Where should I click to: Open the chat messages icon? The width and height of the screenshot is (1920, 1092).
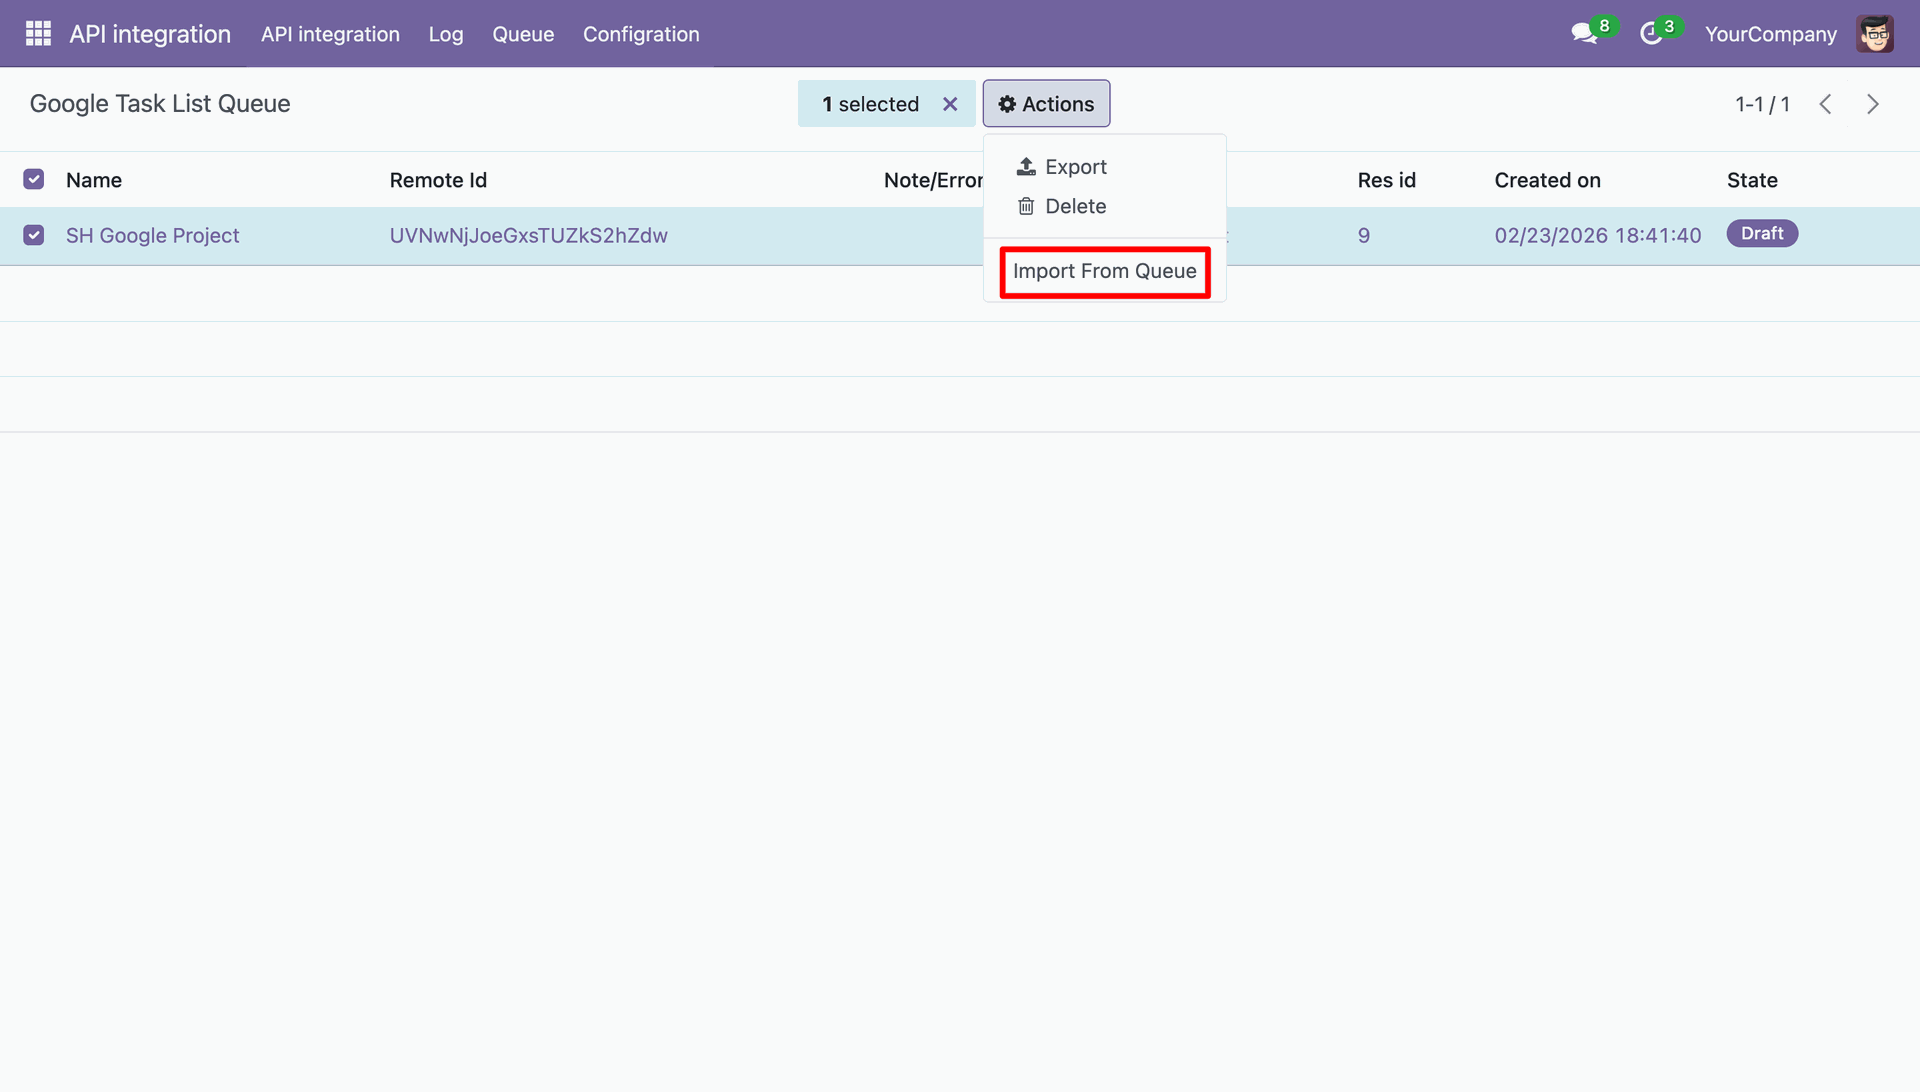[x=1584, y=34]
